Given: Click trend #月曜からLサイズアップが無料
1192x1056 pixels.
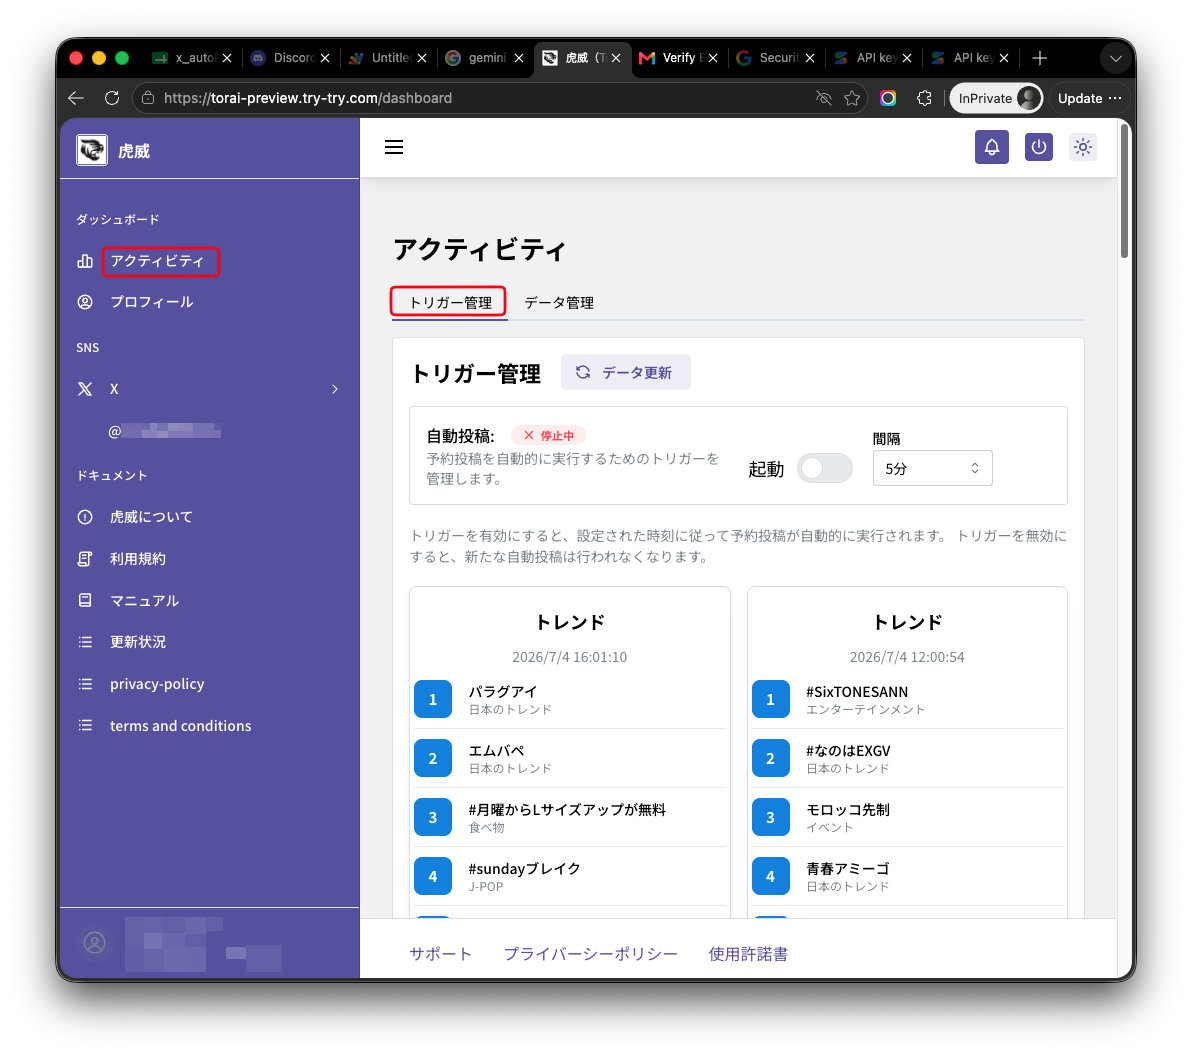Looking at the screenshot, I should coord(569,817).
